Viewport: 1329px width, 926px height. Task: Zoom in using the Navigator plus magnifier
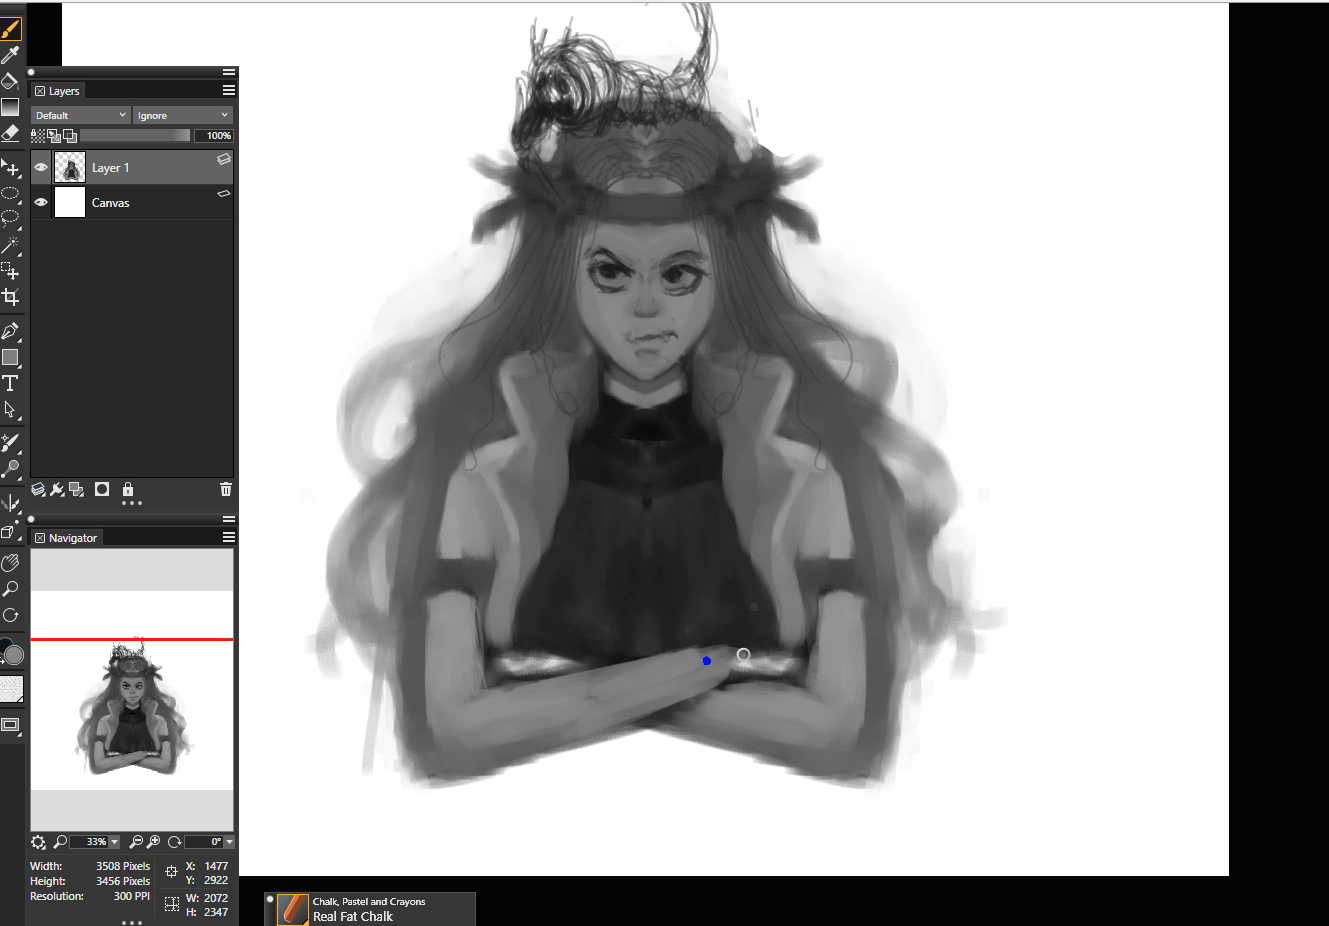(153, 842)
